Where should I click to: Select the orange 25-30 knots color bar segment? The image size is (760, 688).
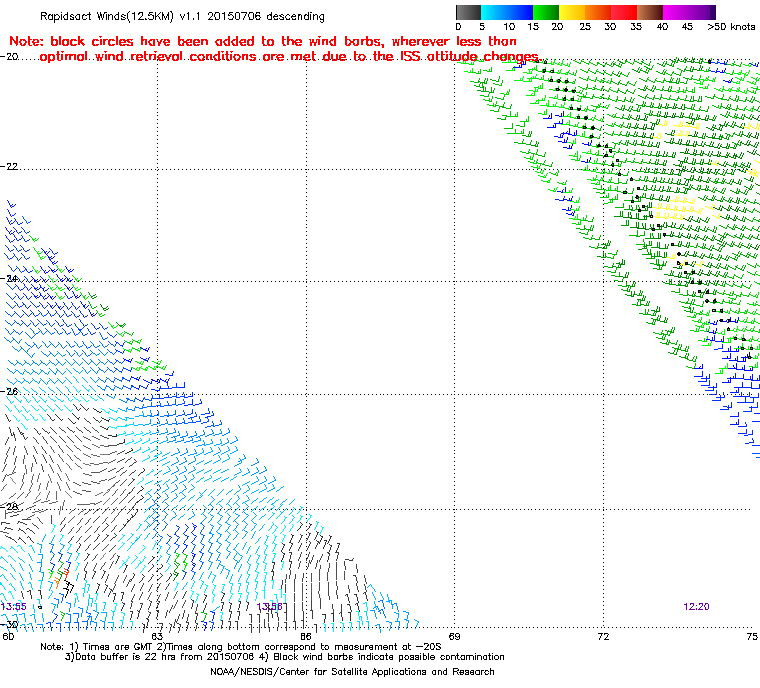[598, 12]
